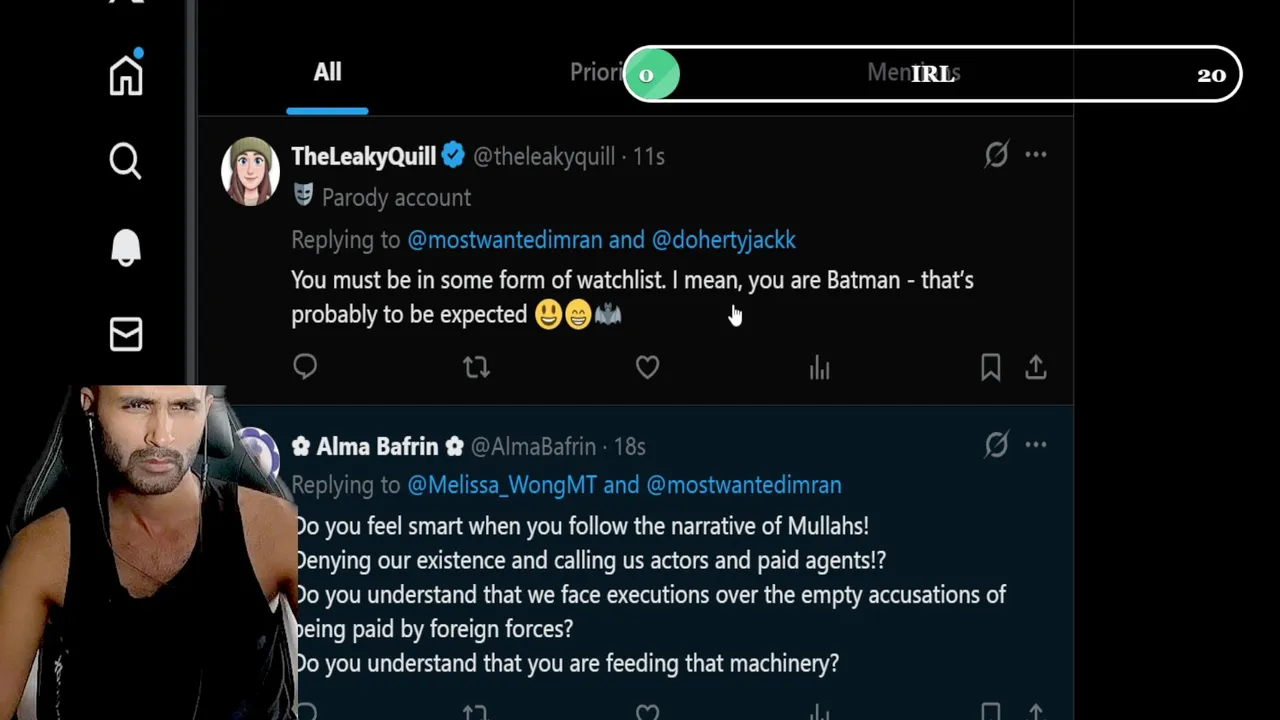Open Messages envelope icon
This screenshot has width=1280, height=720.
[x=126, y=335]
